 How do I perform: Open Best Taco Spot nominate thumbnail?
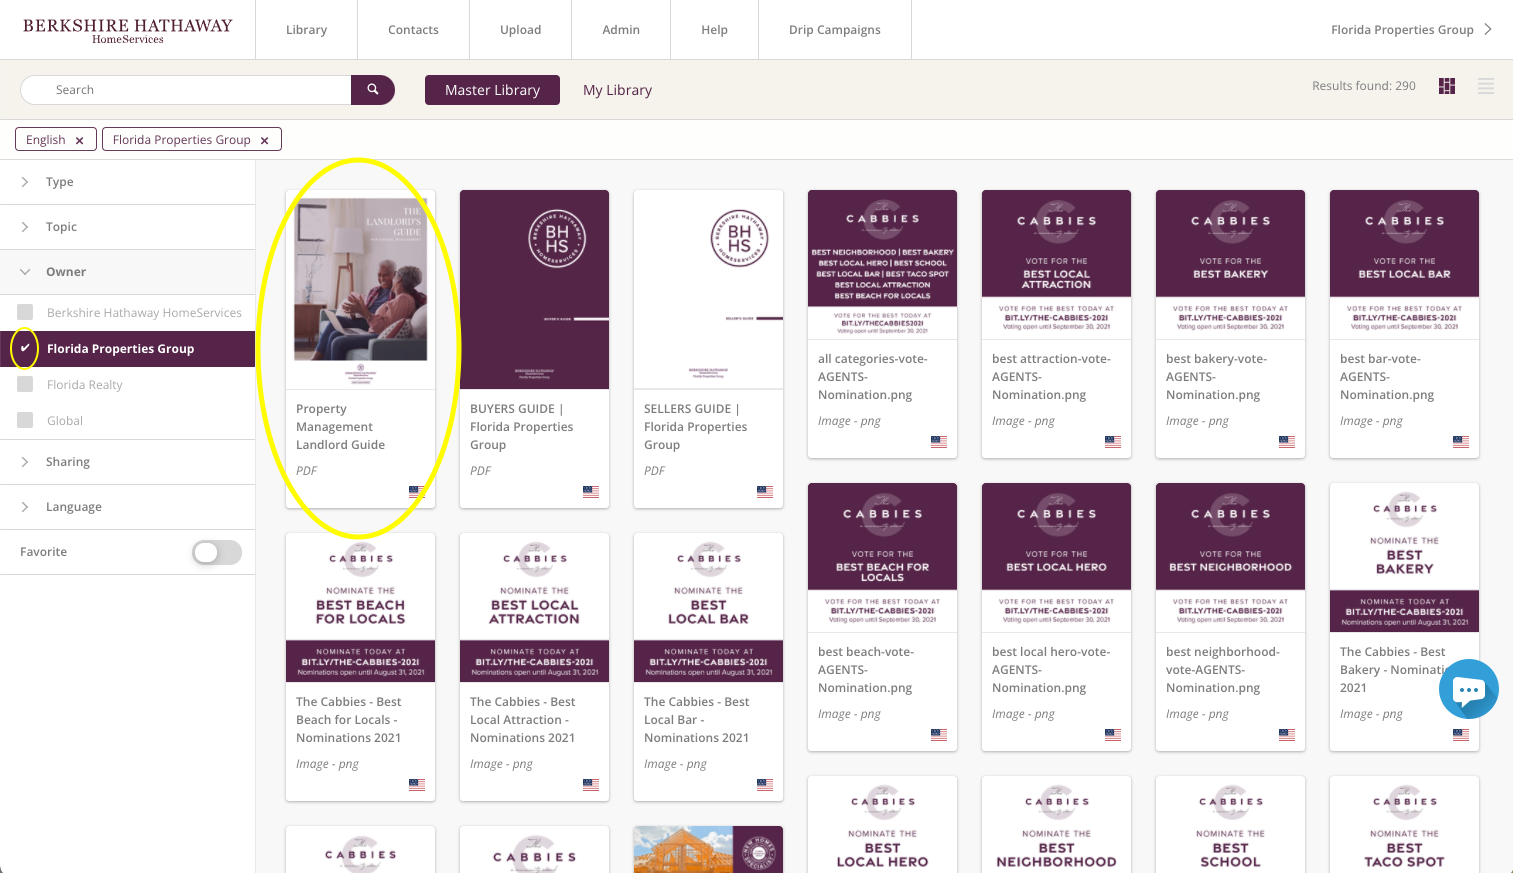point(1404,824)
